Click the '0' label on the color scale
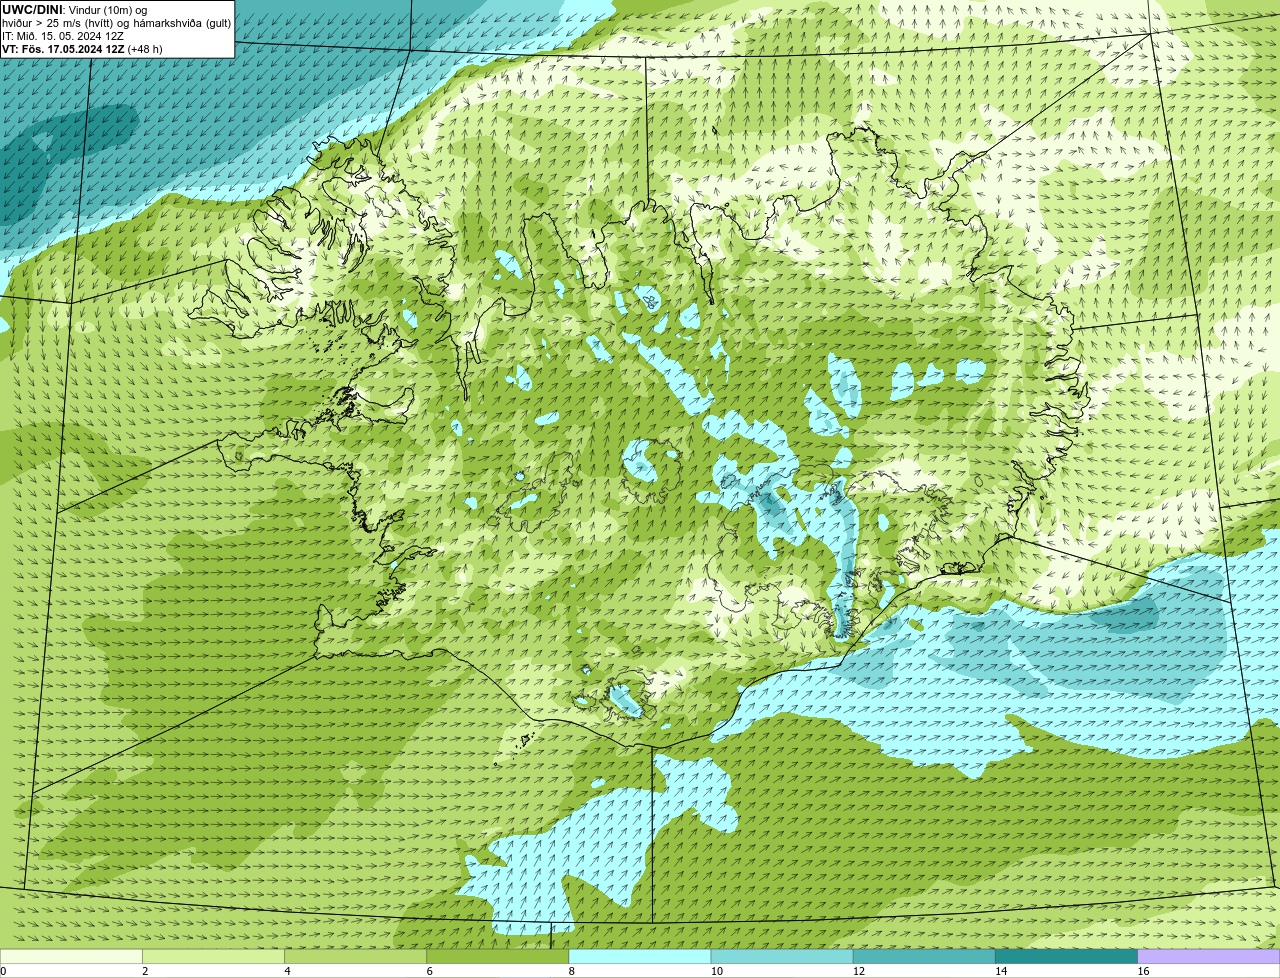 tap(3, 971)
